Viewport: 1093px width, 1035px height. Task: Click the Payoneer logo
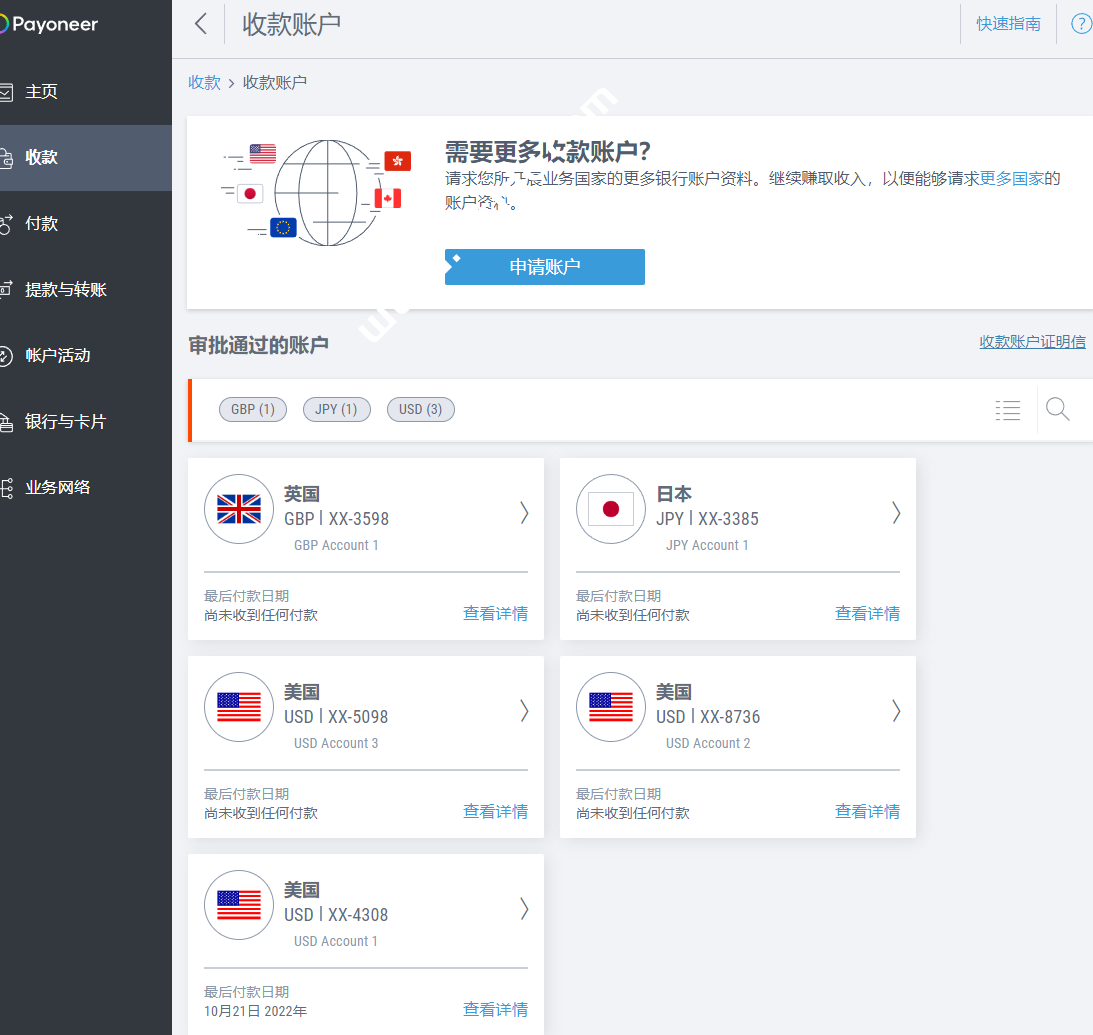click(50, 25)
